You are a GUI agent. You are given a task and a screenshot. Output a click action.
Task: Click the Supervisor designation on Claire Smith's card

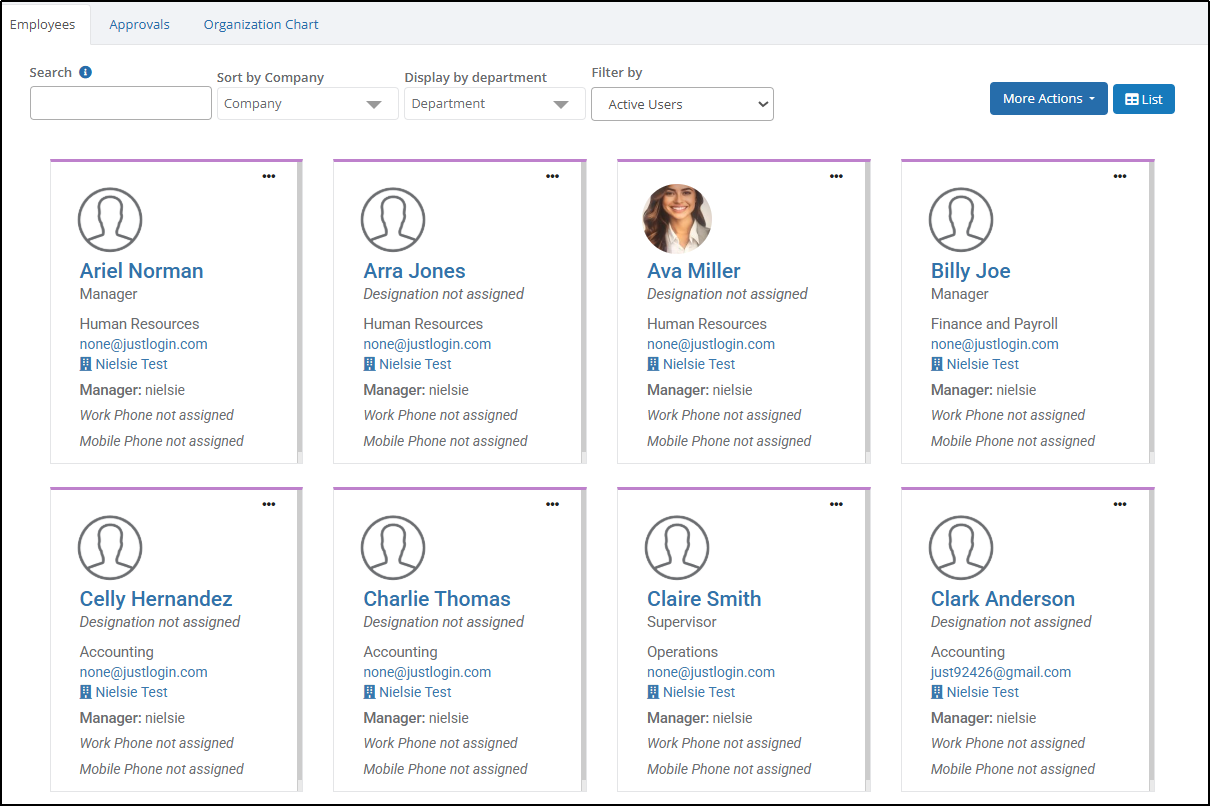[682, 622]
